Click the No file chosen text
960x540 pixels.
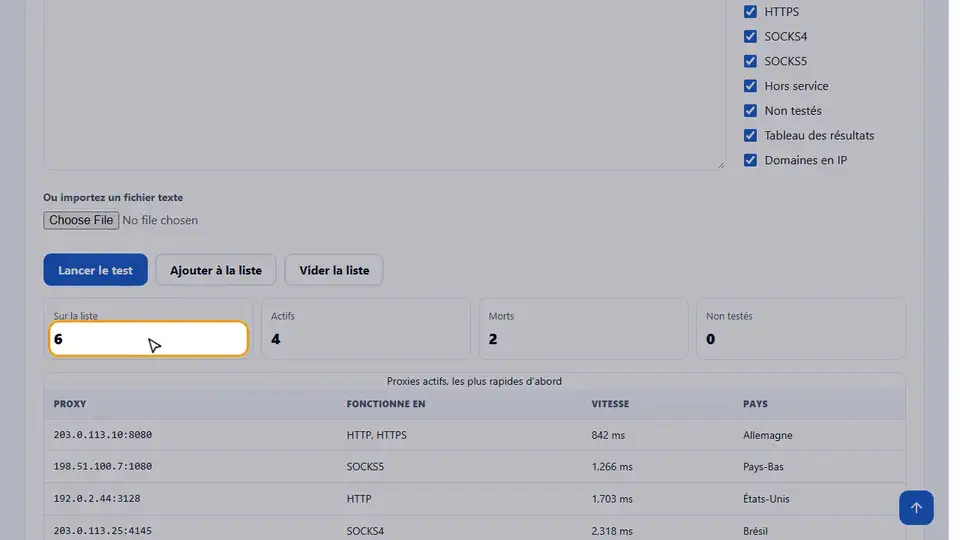click(160, 220)
